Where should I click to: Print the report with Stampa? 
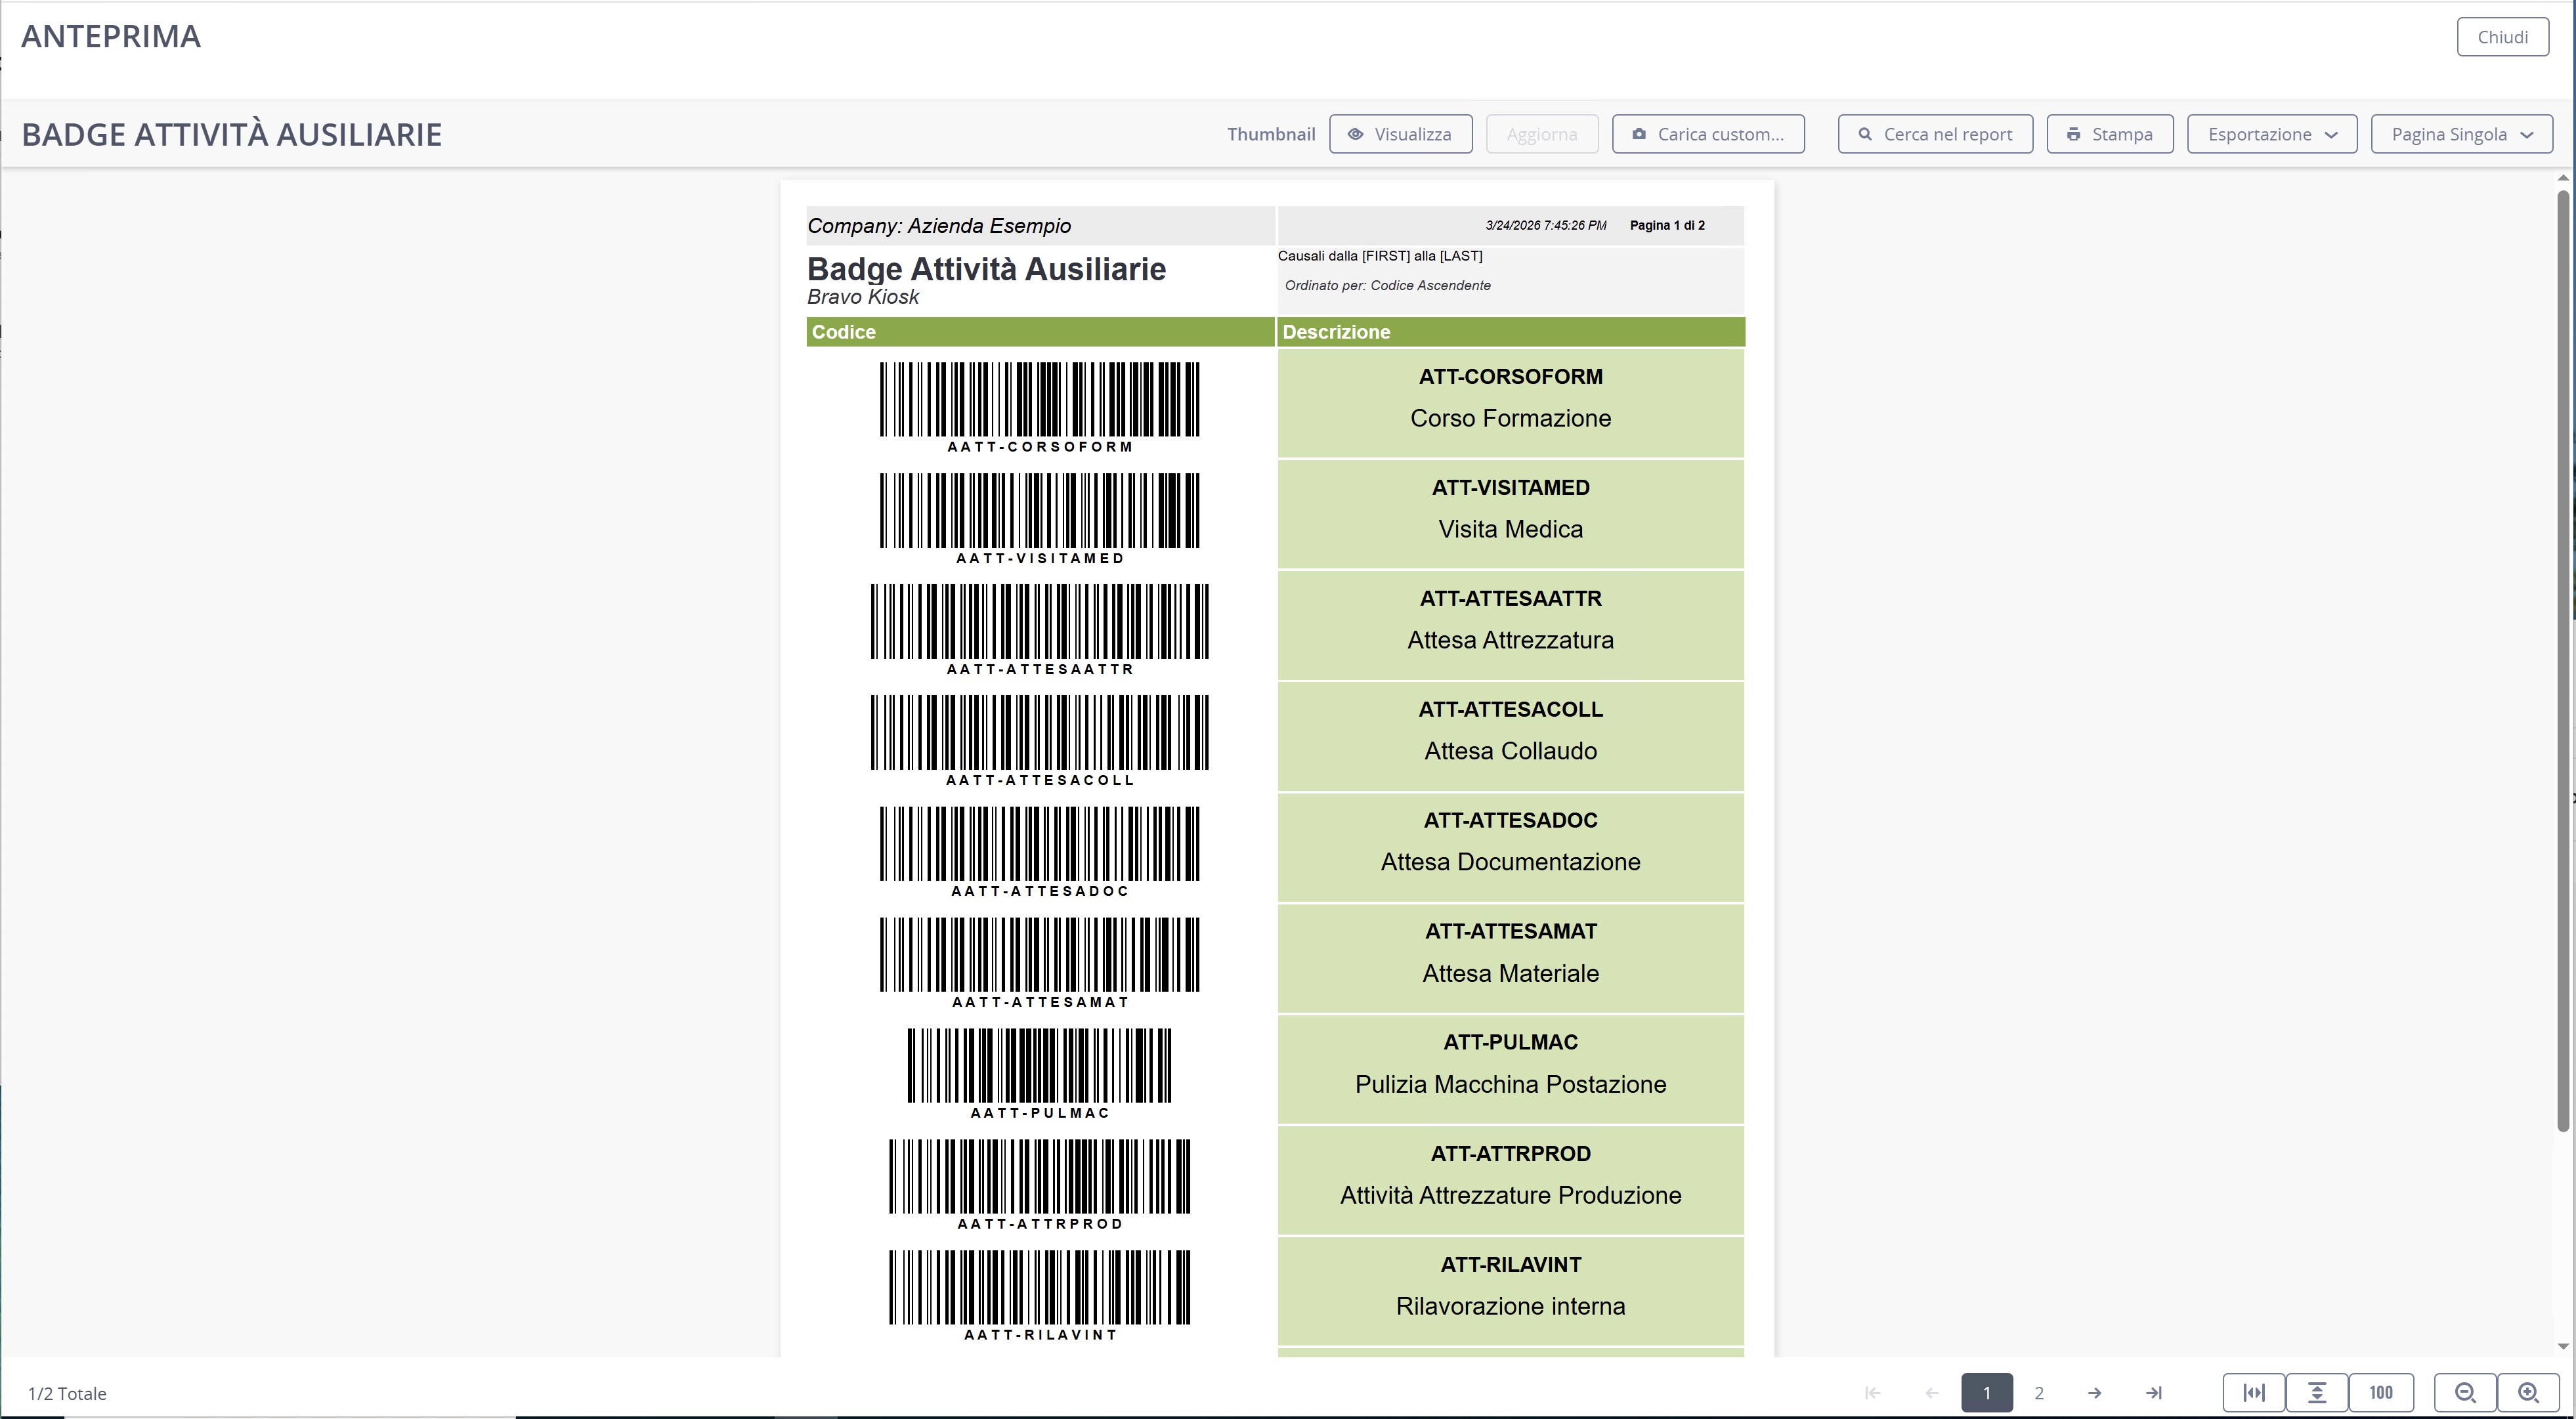click(x=2110, y=134)
